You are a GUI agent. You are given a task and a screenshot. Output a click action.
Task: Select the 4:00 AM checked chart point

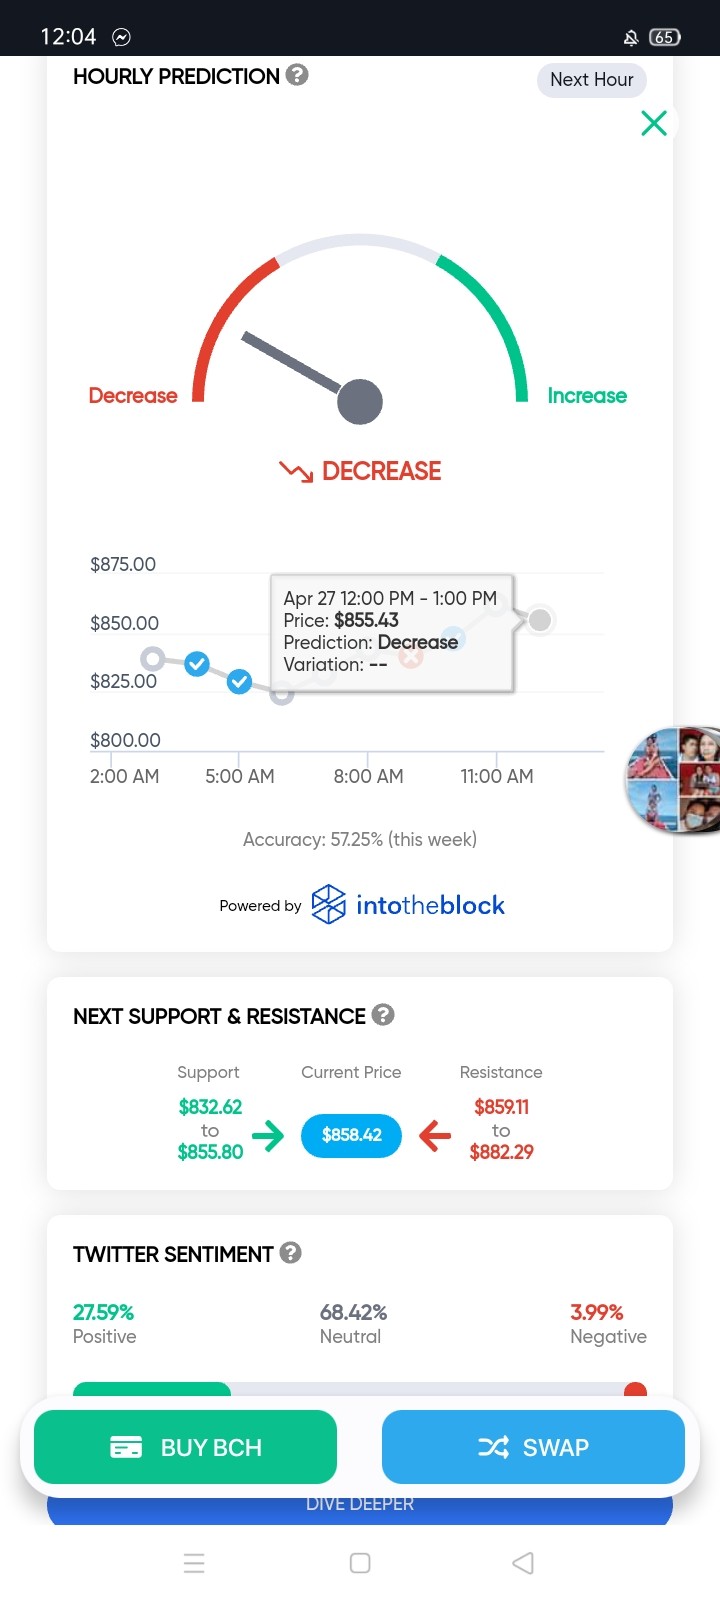[239, 682]
